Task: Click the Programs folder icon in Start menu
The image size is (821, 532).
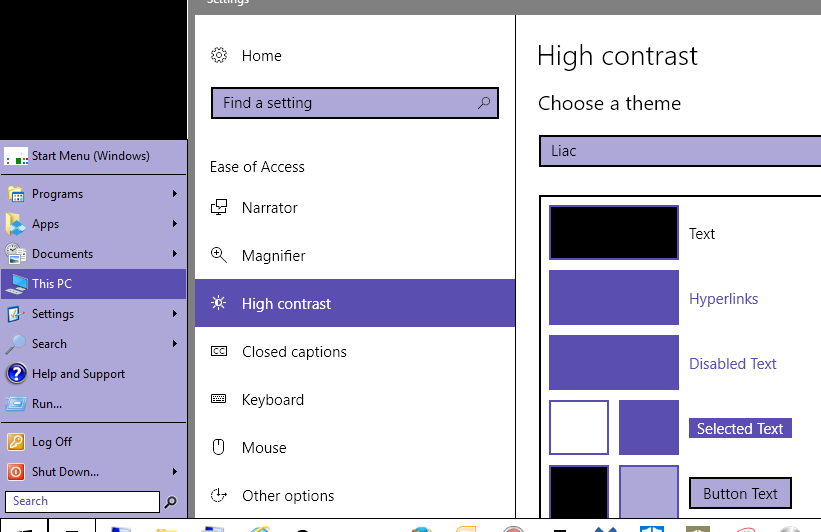Action: pos(16,194)
